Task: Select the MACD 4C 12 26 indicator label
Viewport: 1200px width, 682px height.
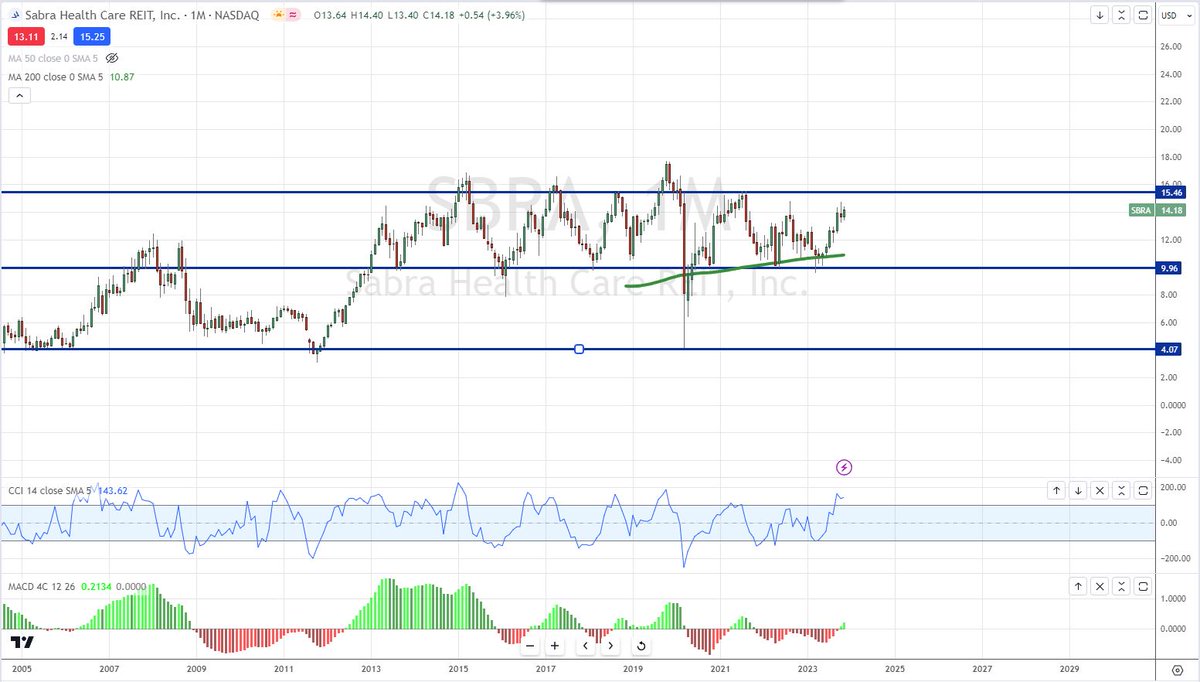Action: pyautogui.click(x=44, y=587)
